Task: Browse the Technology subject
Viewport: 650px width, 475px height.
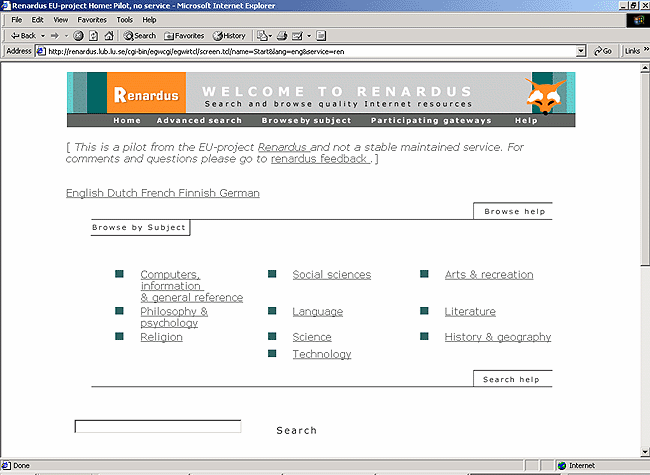Action: [322, 354]
